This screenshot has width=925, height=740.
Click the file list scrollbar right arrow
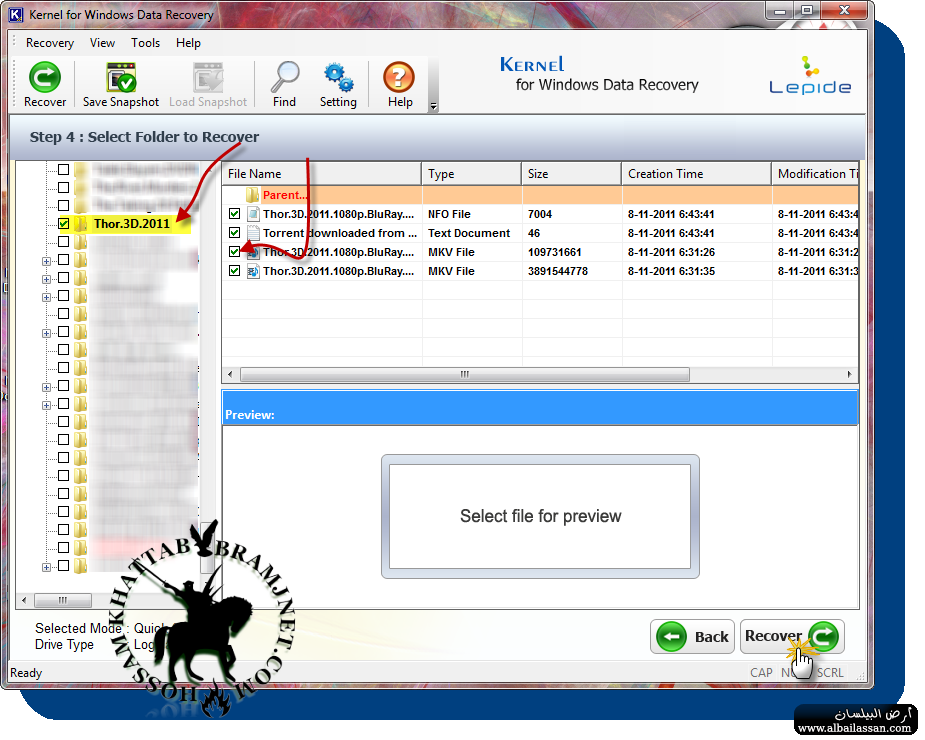click(x=849, y=374)
